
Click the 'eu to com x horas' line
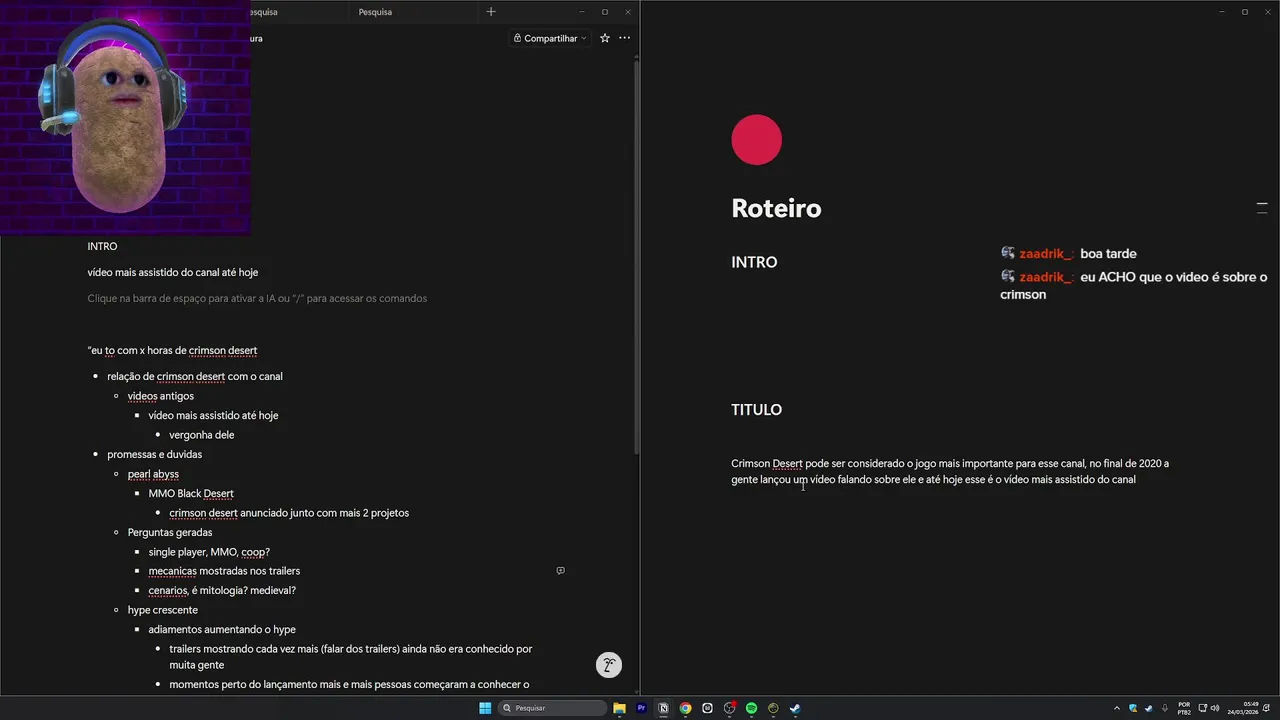(x=172, y=350)
